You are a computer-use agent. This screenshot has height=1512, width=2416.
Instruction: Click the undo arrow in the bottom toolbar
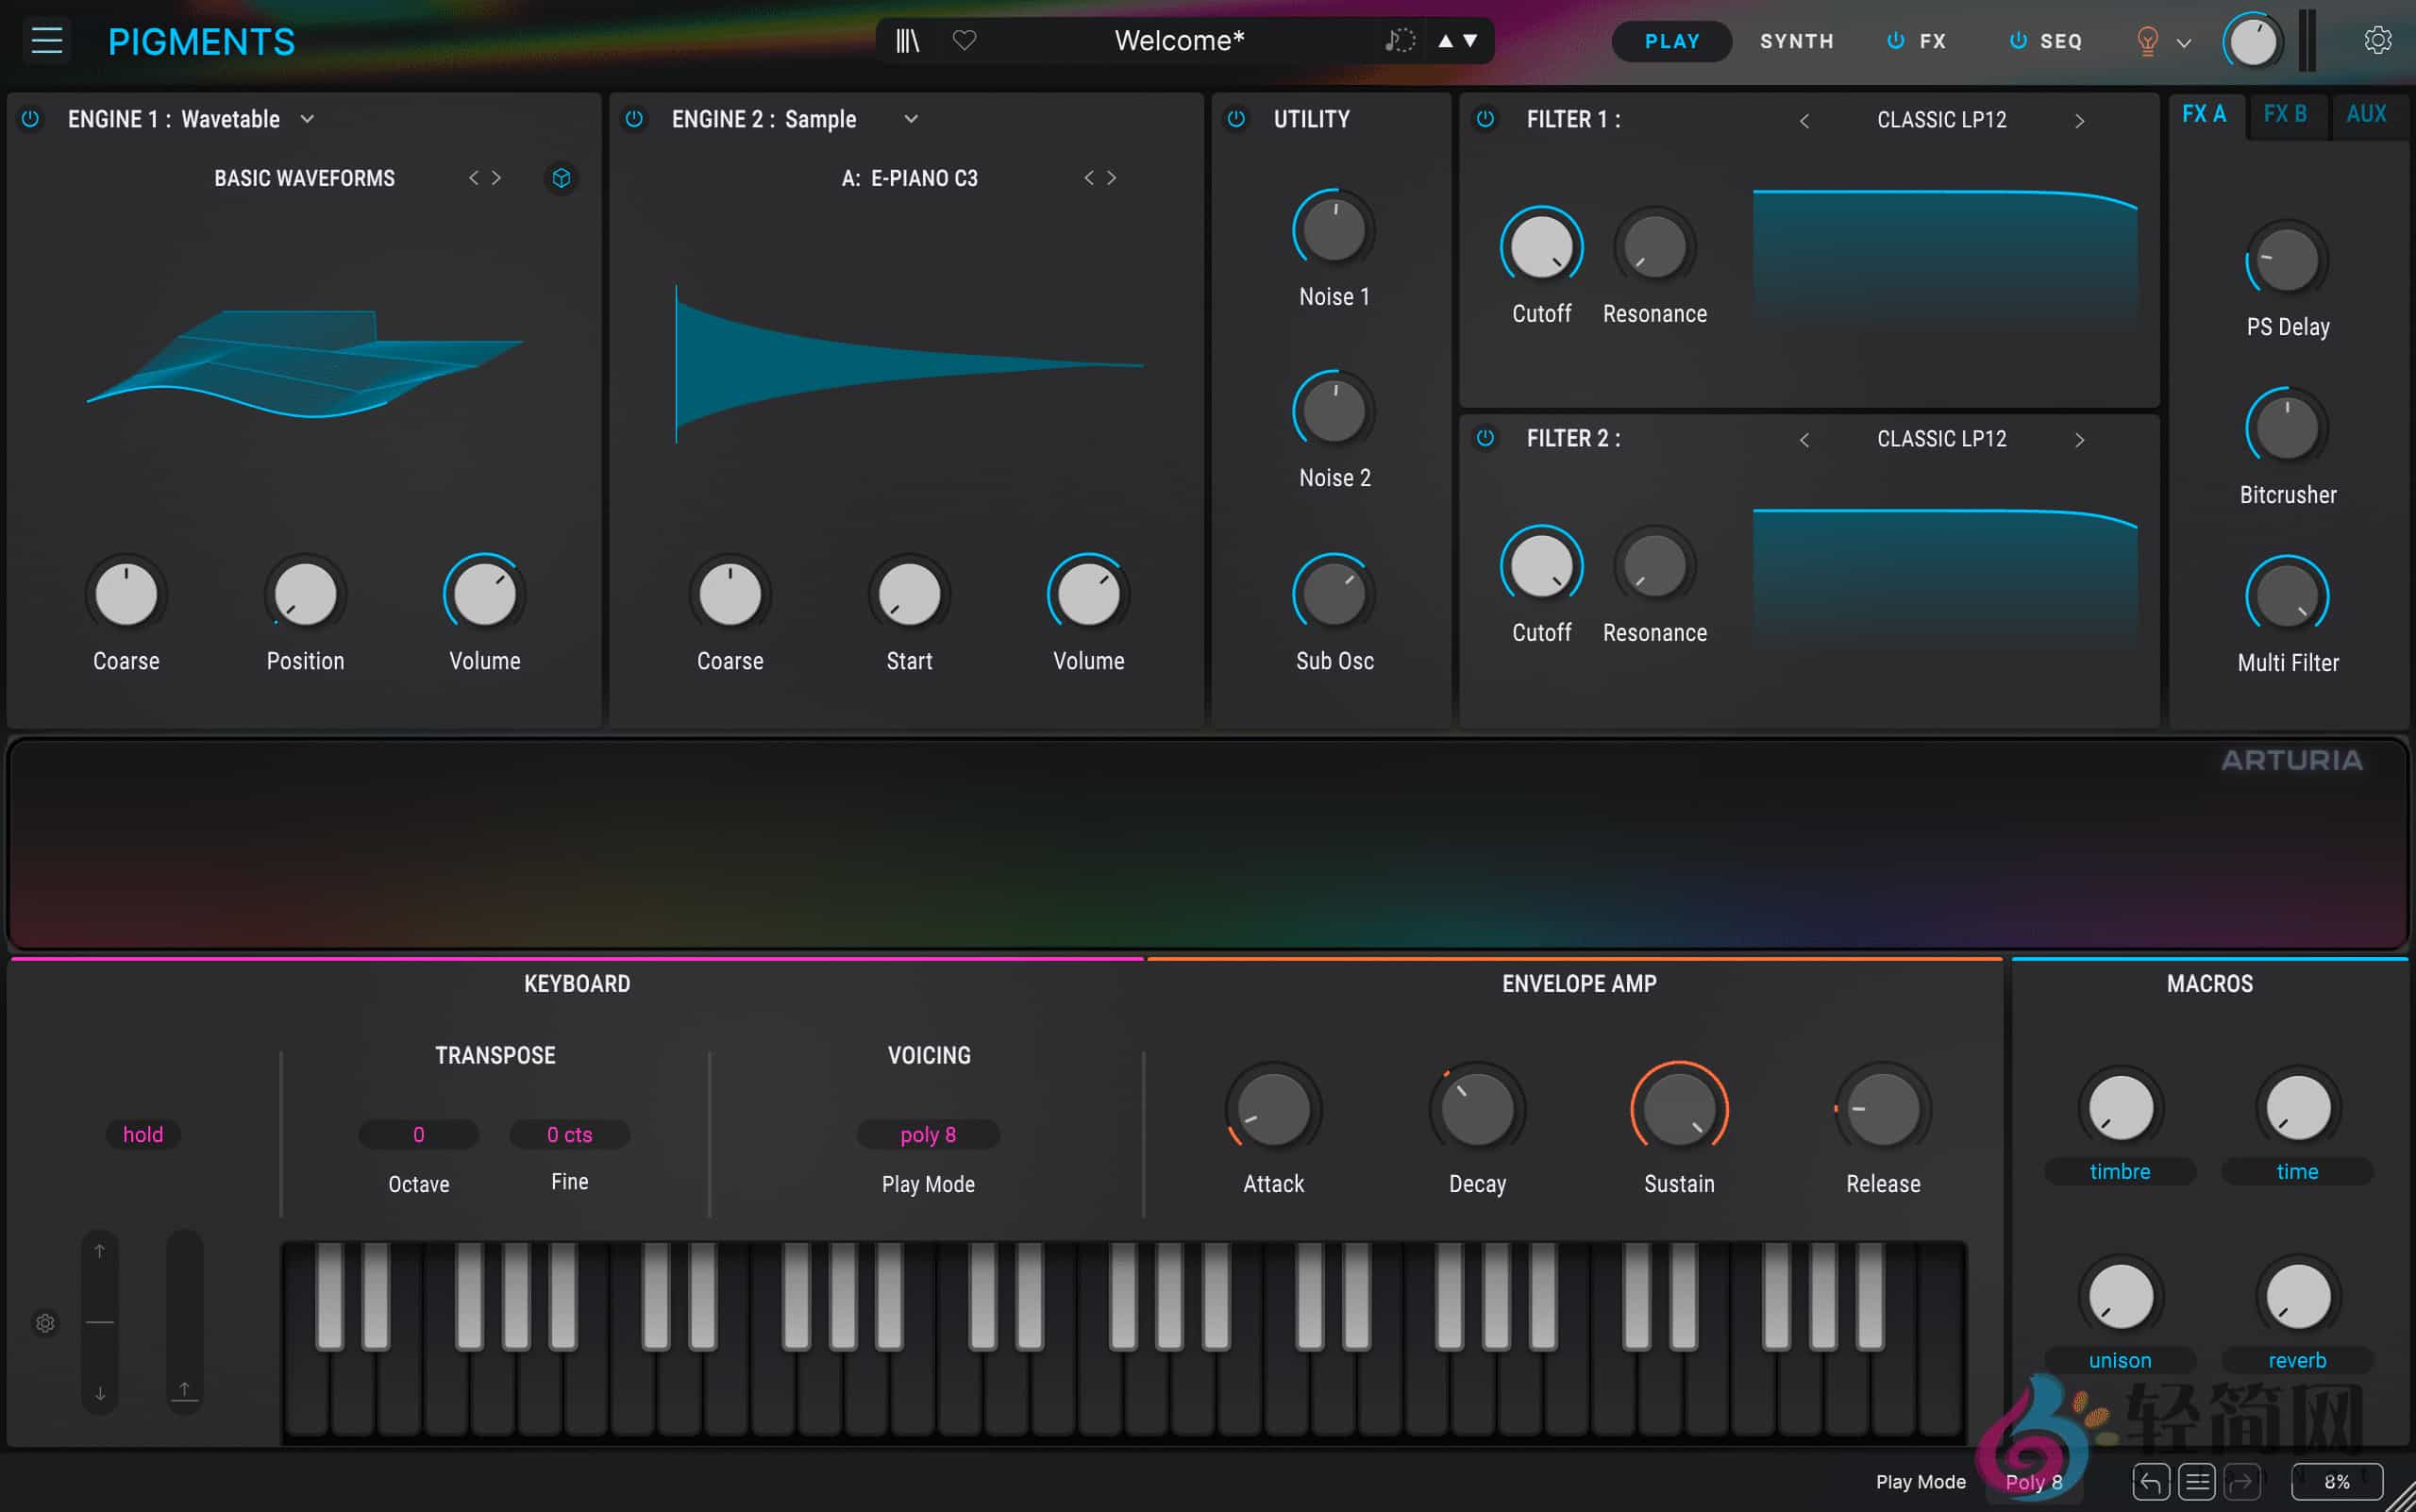click(2152, 1482)
